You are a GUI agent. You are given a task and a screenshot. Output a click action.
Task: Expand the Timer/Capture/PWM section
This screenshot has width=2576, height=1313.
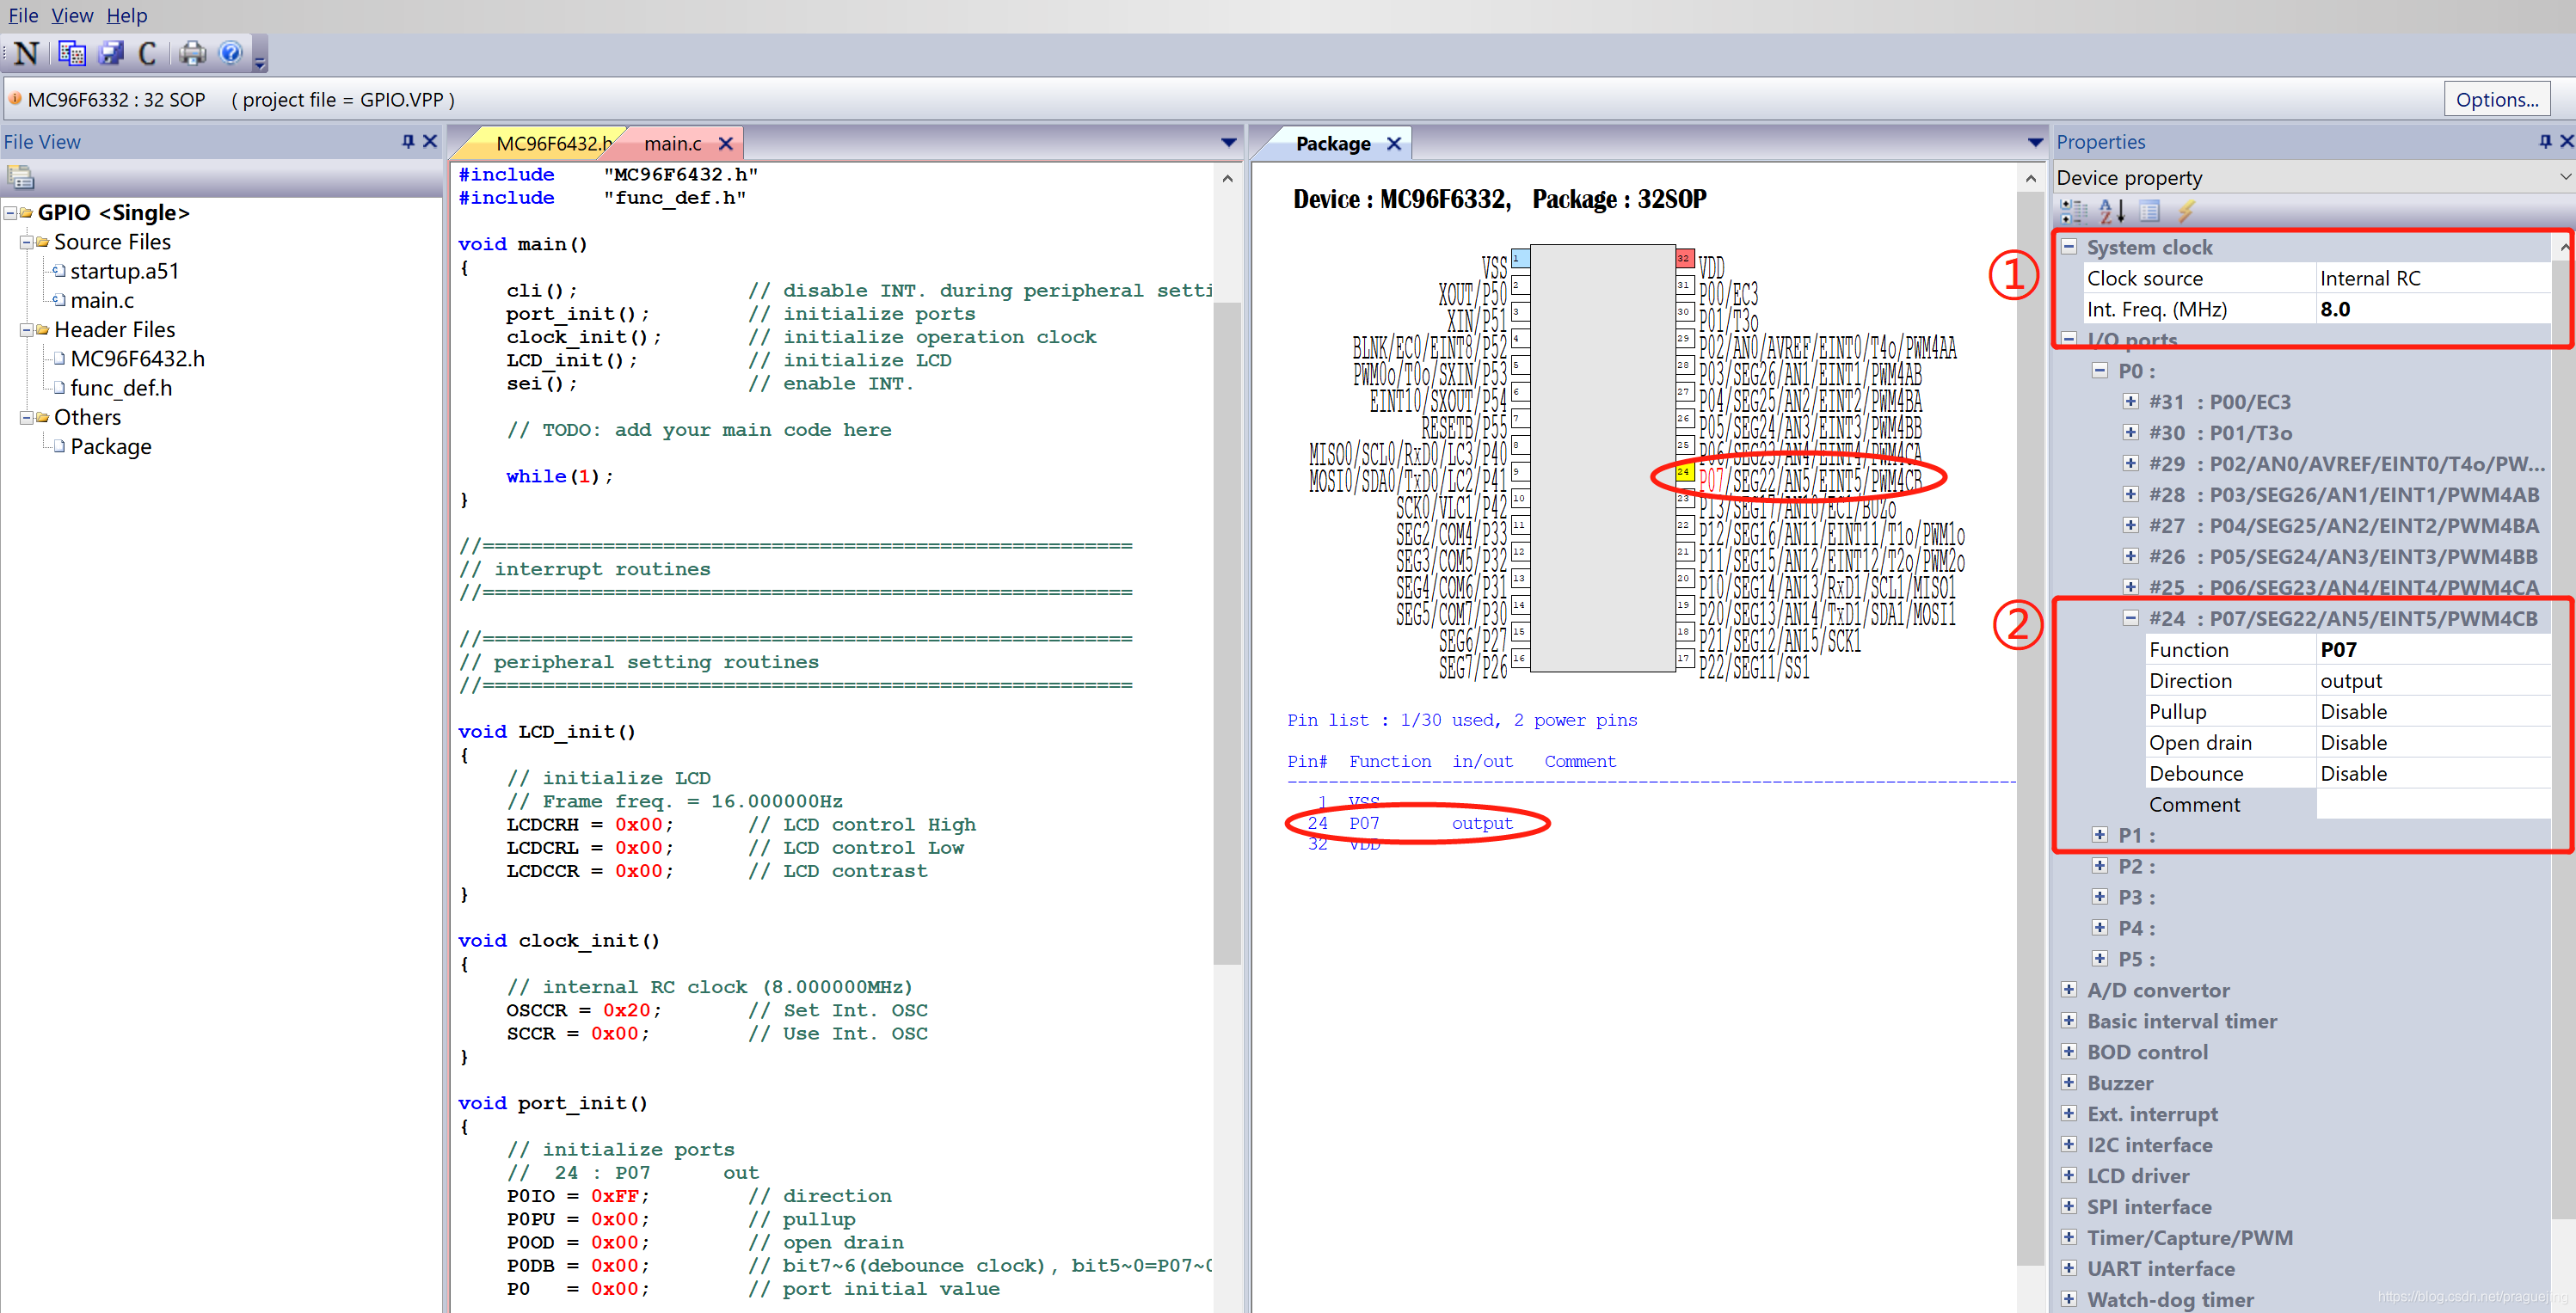2069,1238
